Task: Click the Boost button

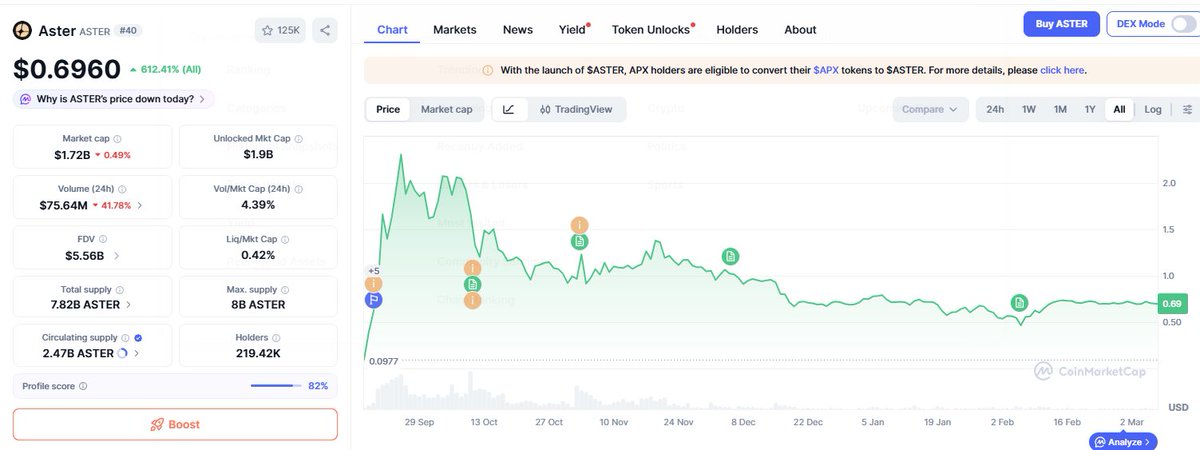Action: [175, 424]
